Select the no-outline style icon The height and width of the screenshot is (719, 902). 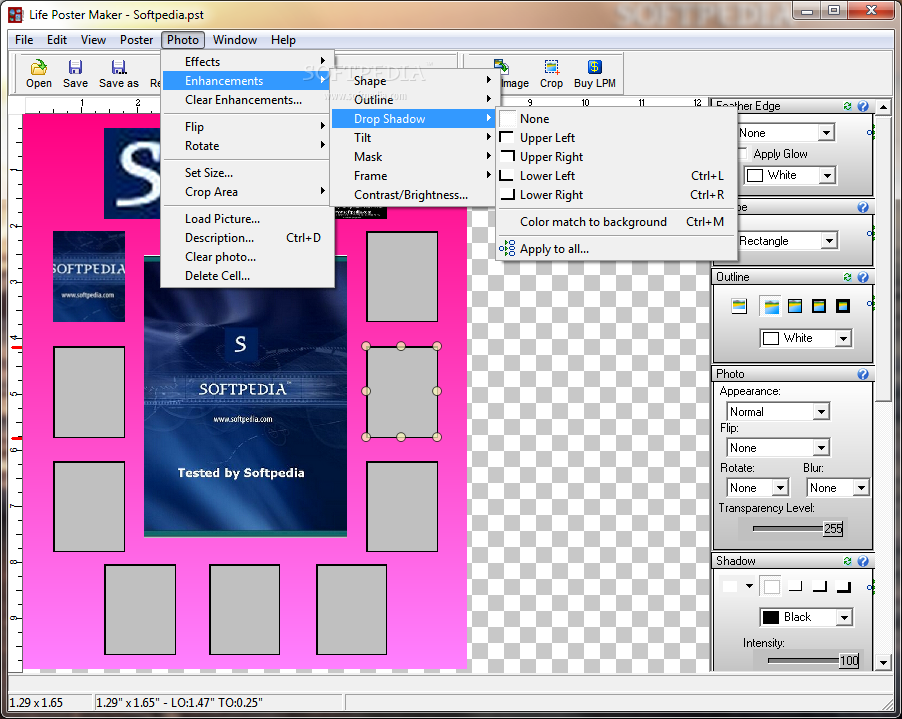click(739, 306)
